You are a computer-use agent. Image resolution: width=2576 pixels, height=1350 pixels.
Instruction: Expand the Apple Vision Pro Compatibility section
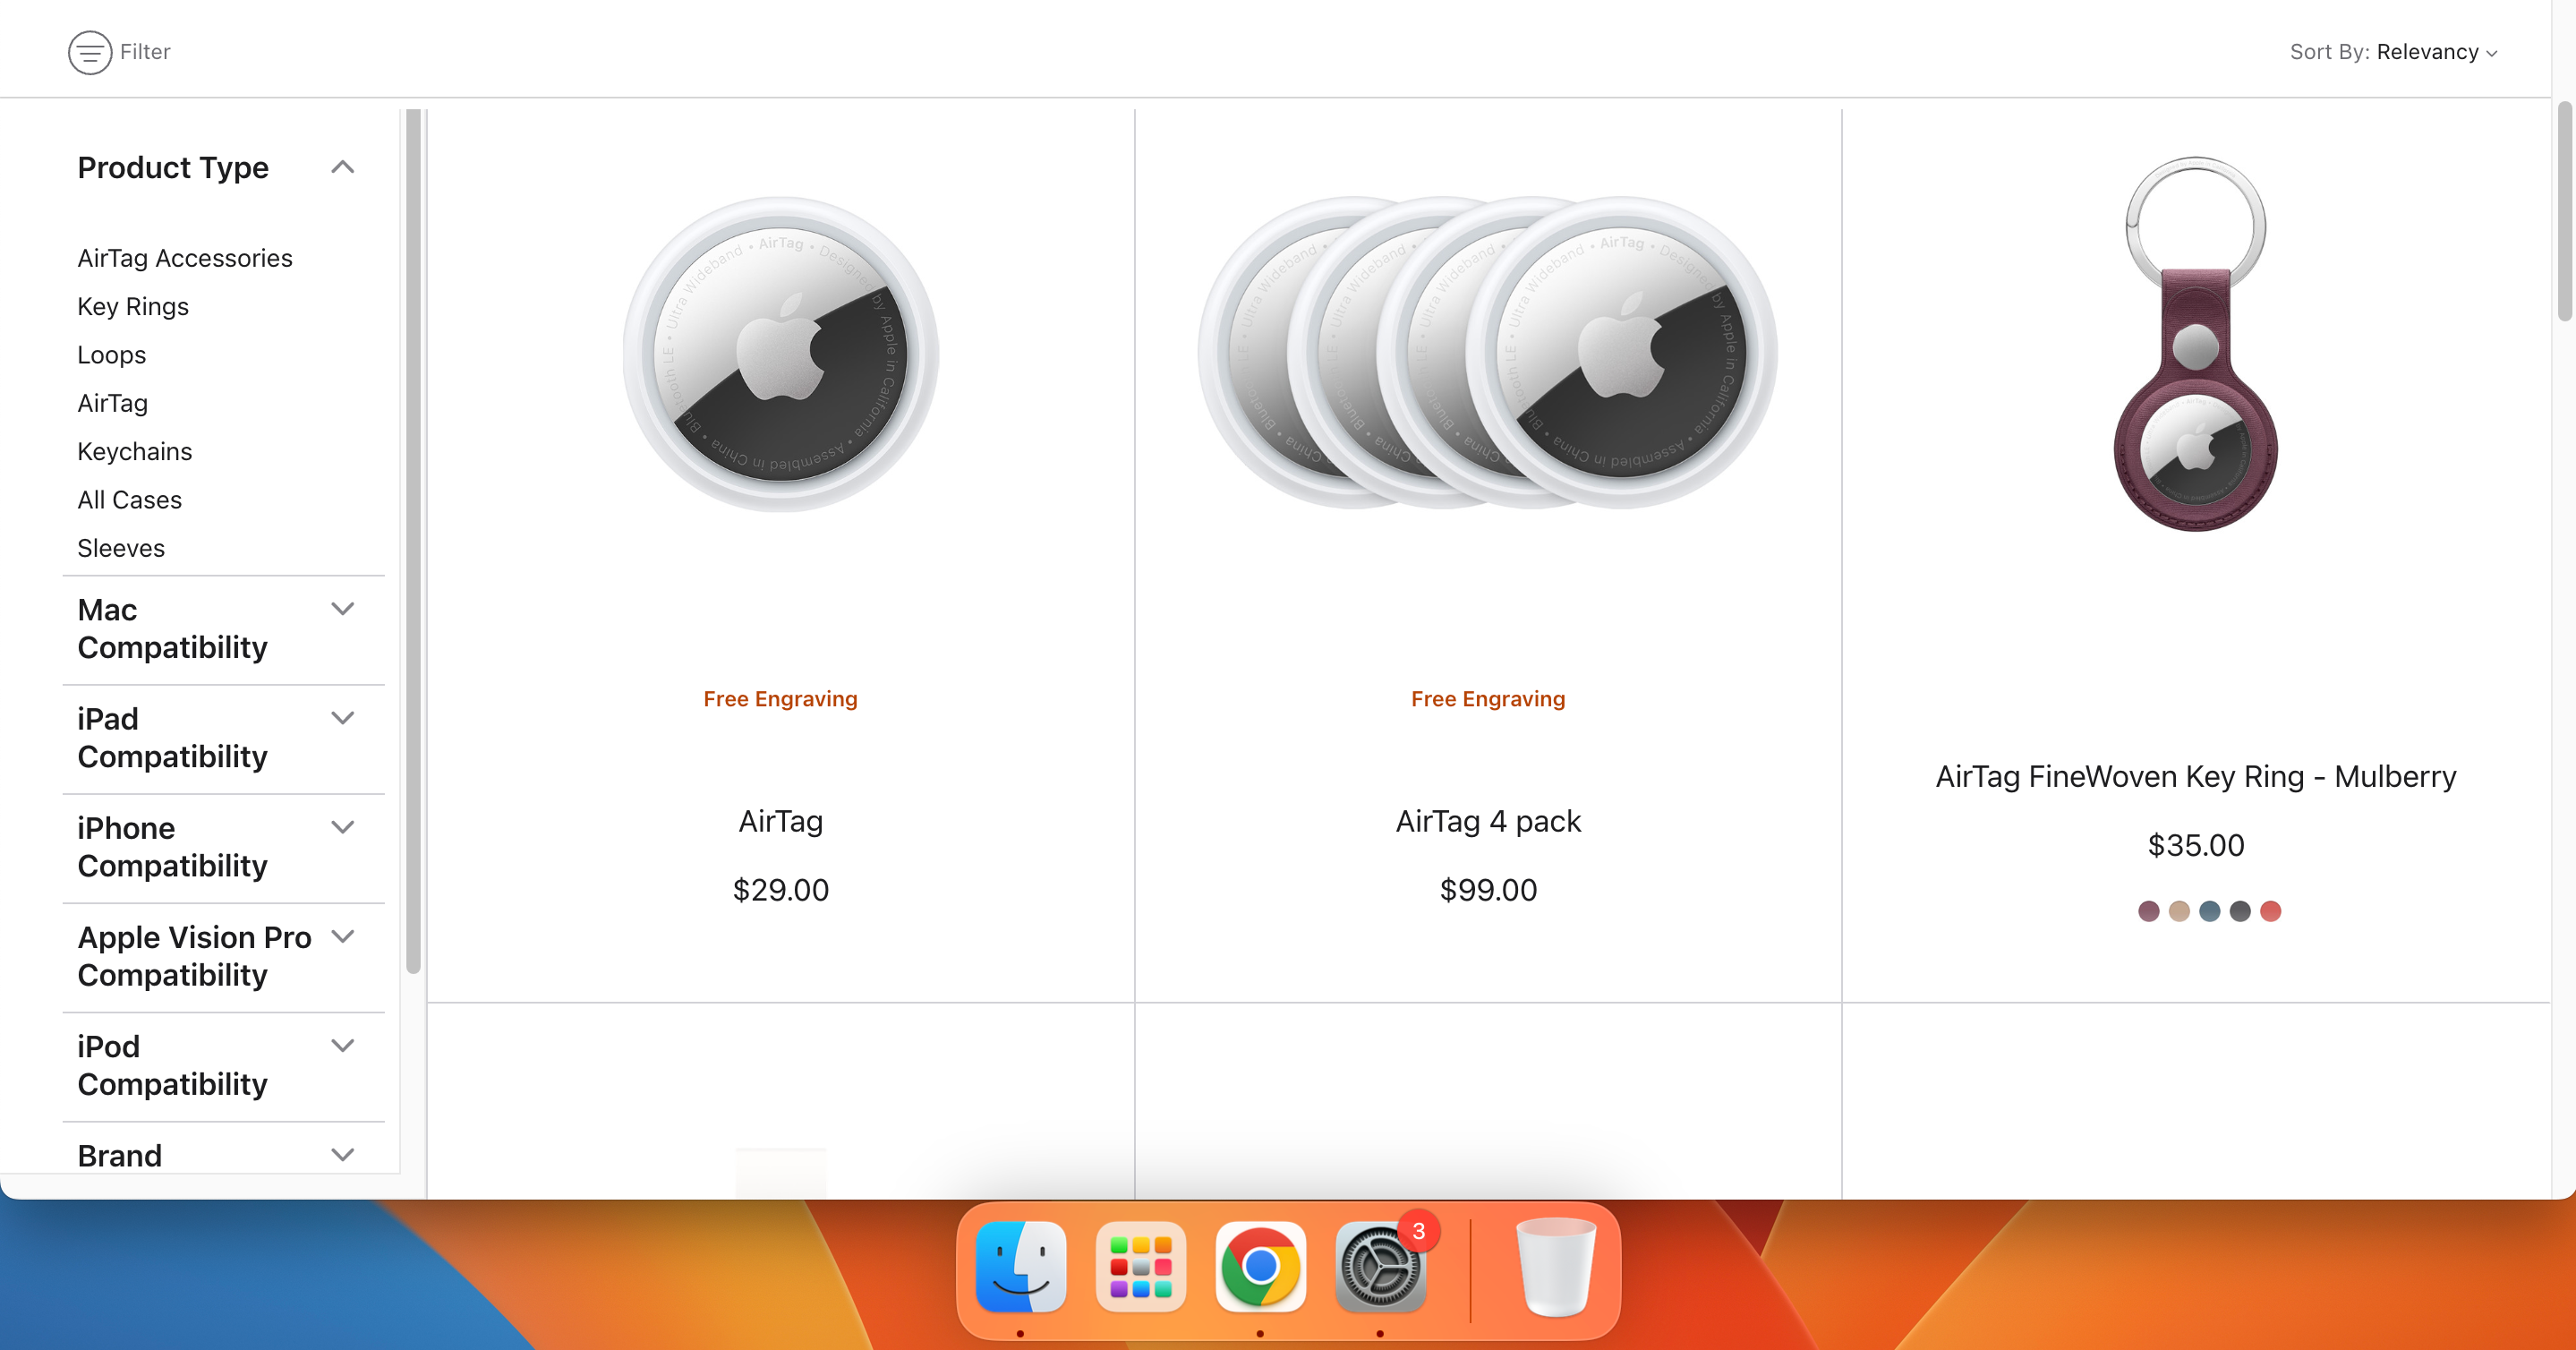click(x=343, y=937)
